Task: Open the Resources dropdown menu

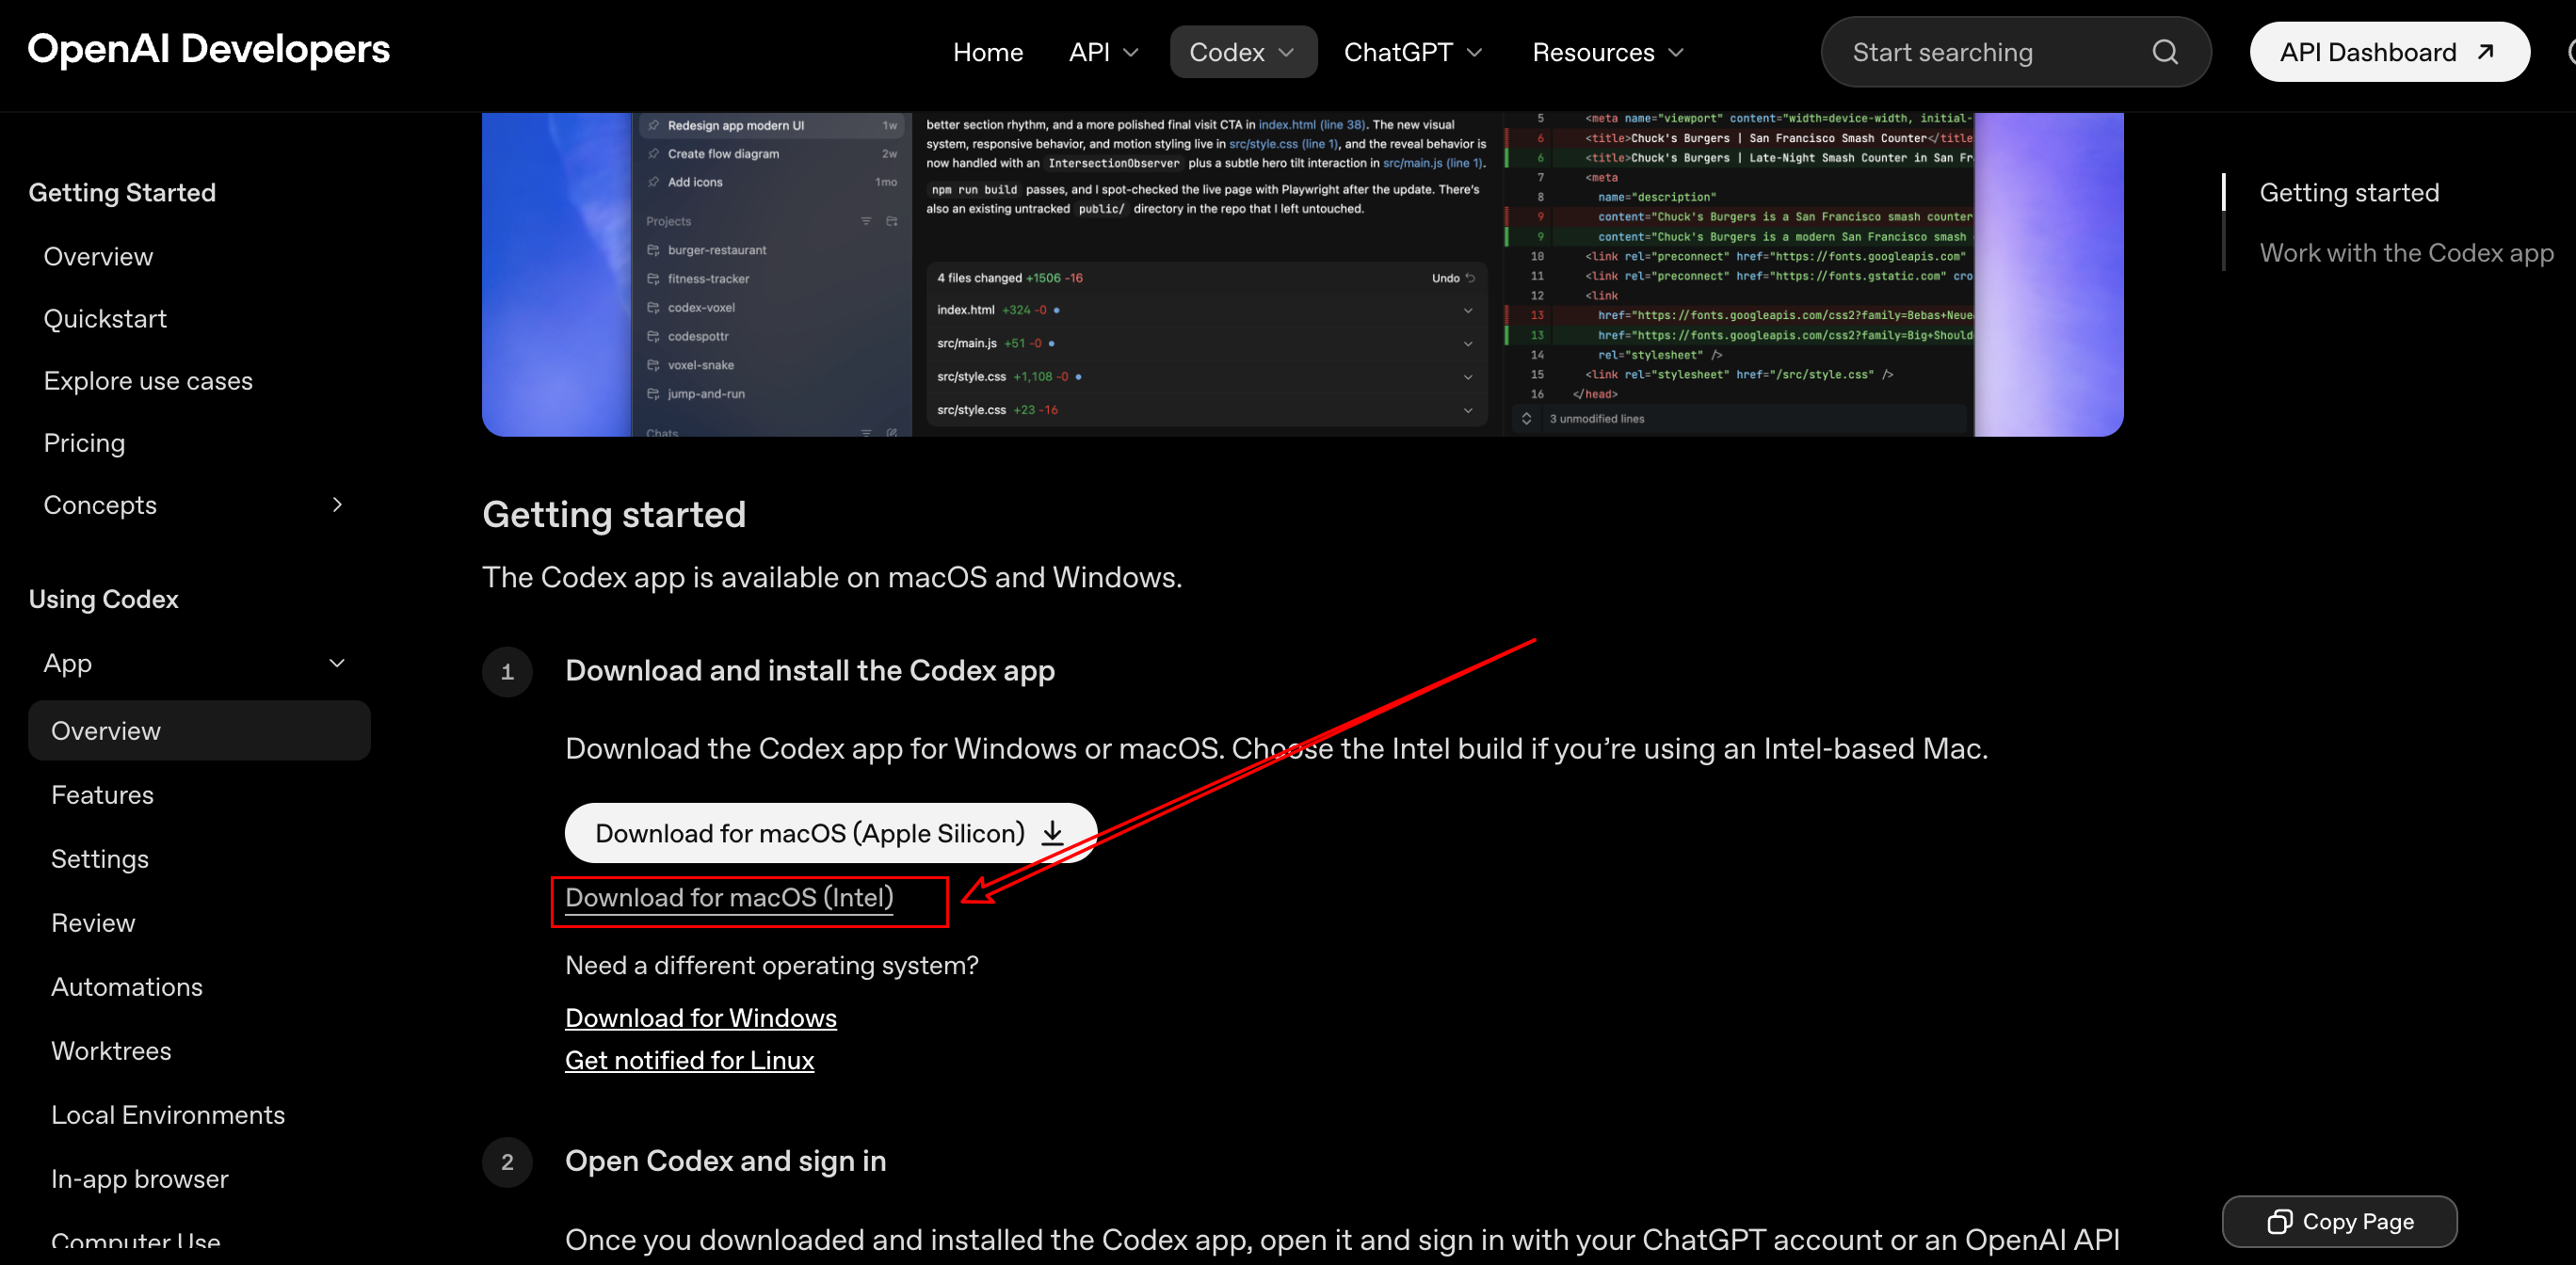Action: (1608, 52)
